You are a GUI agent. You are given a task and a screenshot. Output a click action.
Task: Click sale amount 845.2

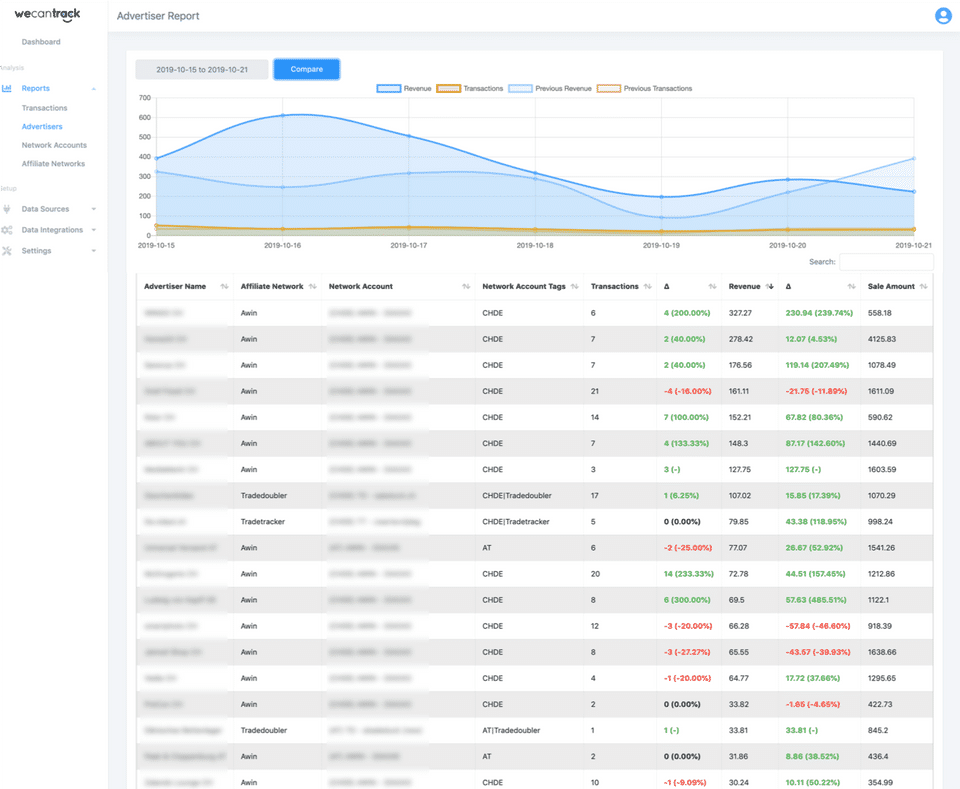(877, 730)
